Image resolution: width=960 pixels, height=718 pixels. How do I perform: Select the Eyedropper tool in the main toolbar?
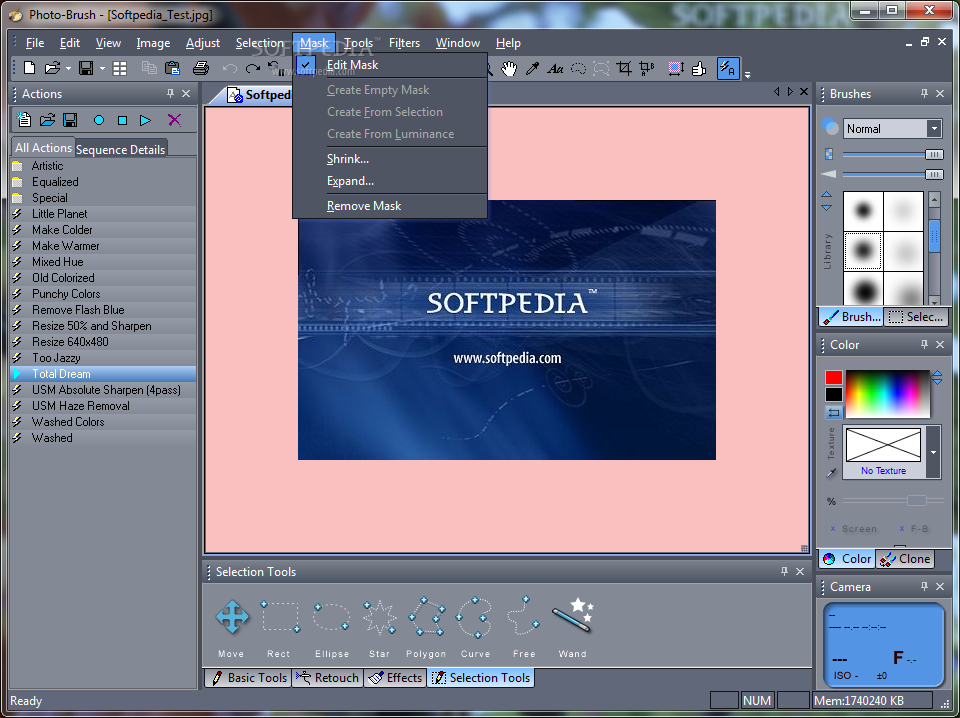pyautogui.click(x=532, y=68)
